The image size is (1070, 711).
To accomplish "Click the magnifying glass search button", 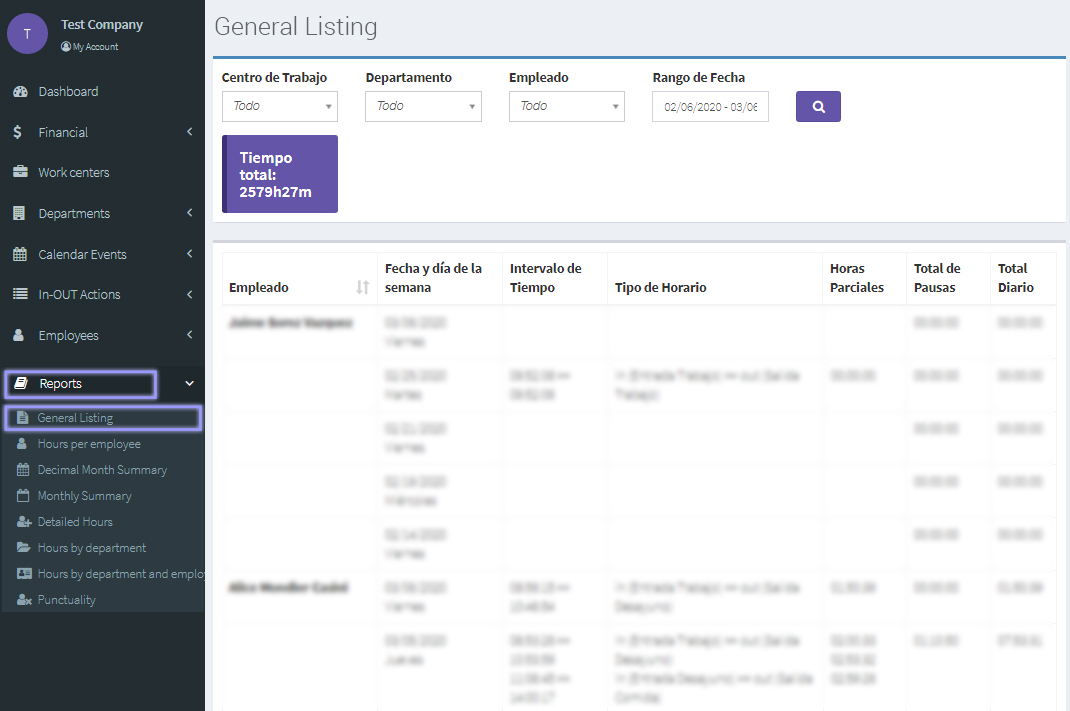I will pos(818,107).
